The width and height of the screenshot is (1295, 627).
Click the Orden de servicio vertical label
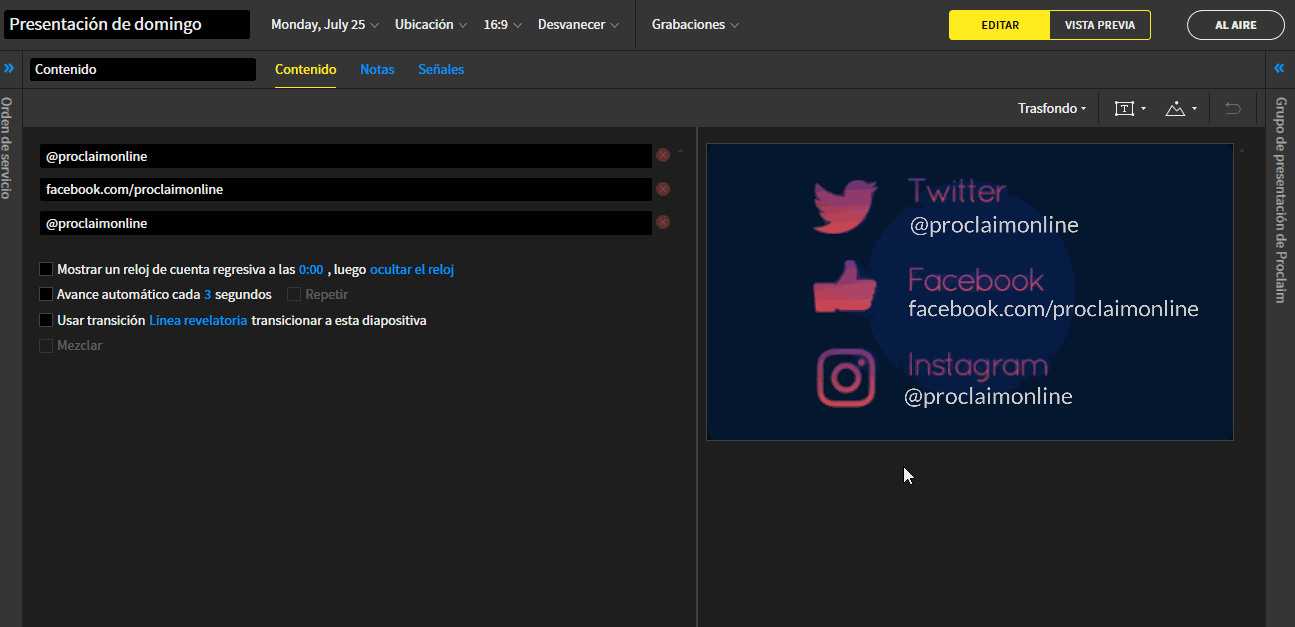click(x=7, y=148)
